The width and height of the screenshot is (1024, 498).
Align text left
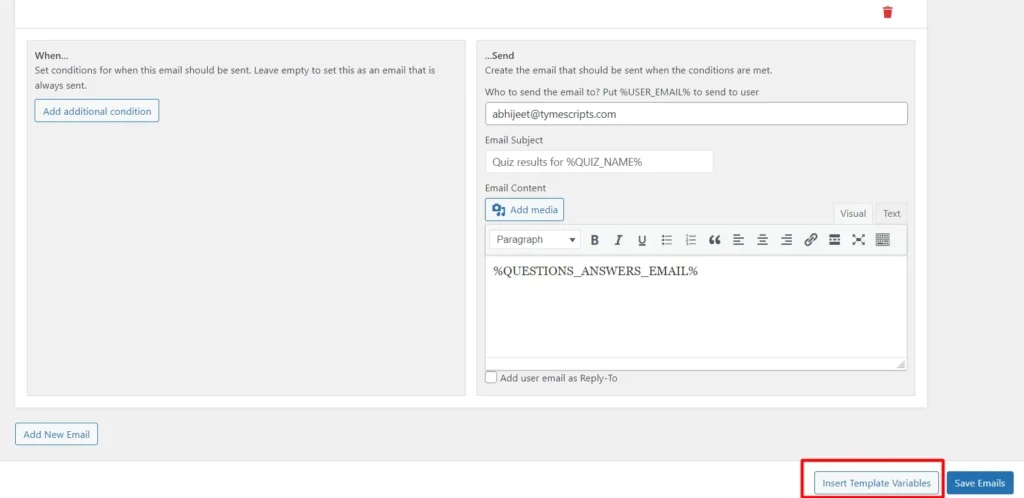[739, 240]
